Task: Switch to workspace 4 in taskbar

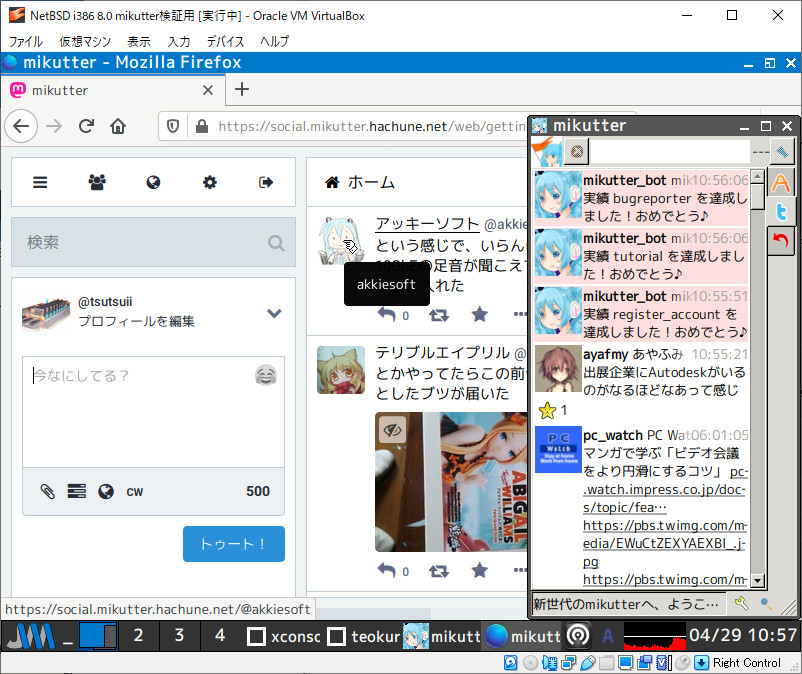Action: [220, 636]
